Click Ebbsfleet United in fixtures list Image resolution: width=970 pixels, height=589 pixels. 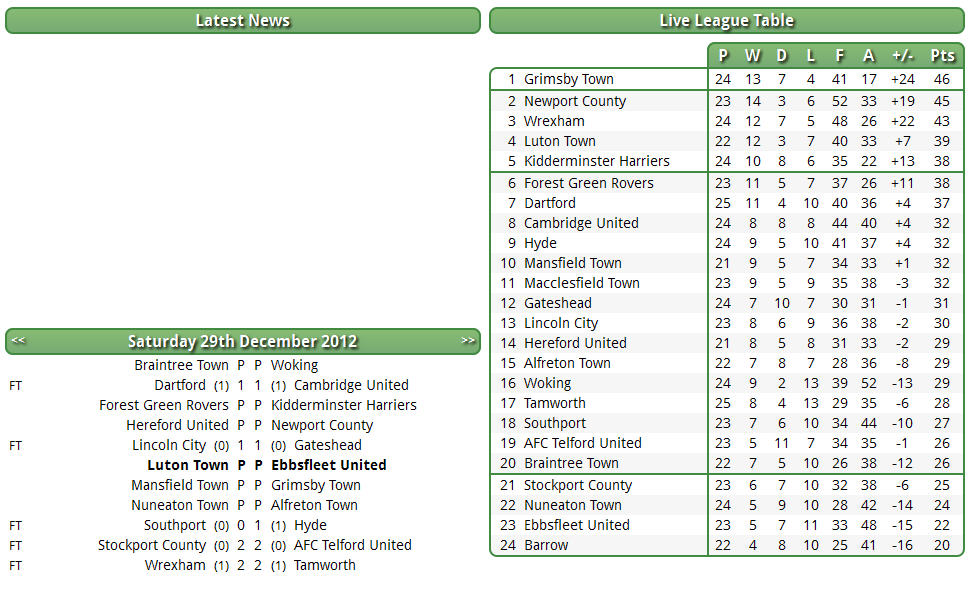pos(328,465)
